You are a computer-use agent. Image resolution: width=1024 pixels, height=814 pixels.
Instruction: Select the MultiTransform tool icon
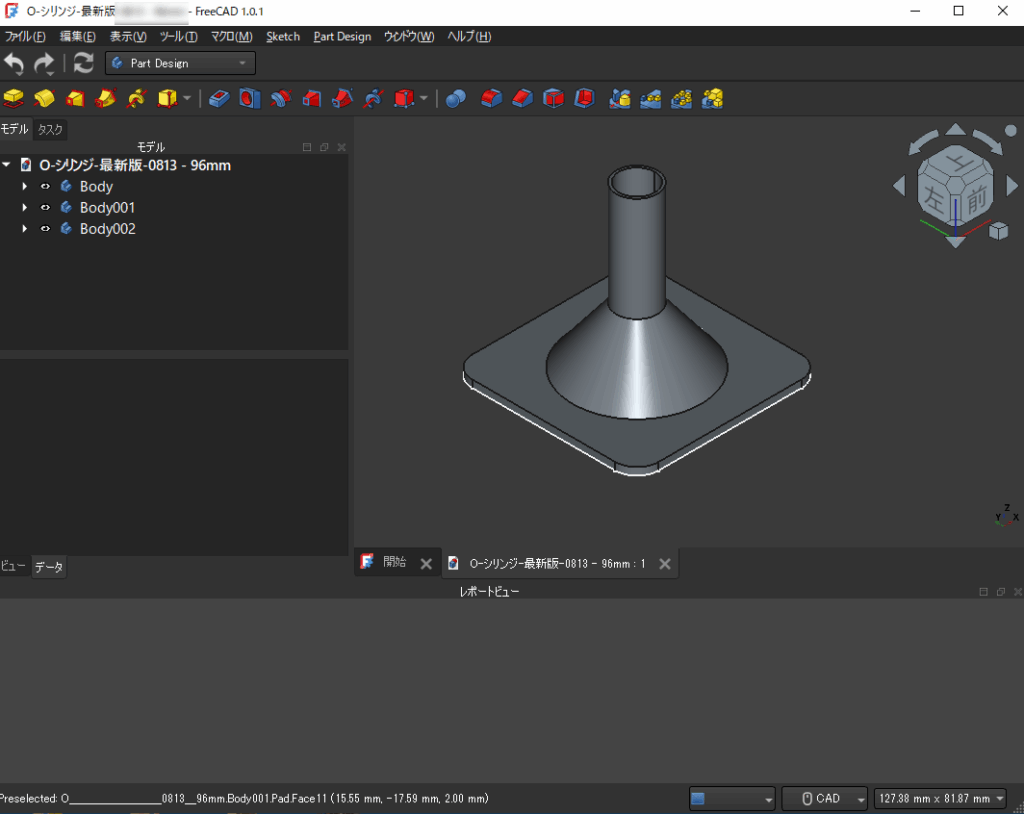(x=713, y=98)
